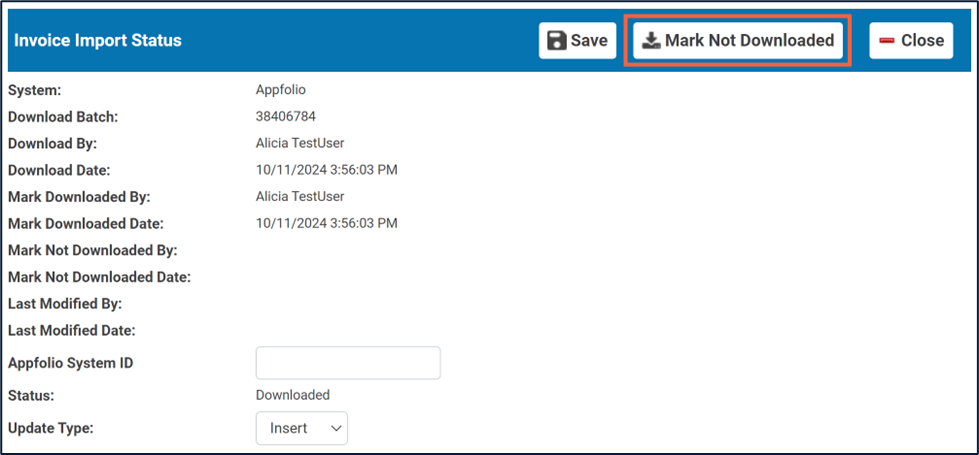The width and height of the screenshot is (979, 455).
Task: Open the Update Type dropdown showing Insert
Action: click(302, 428)
